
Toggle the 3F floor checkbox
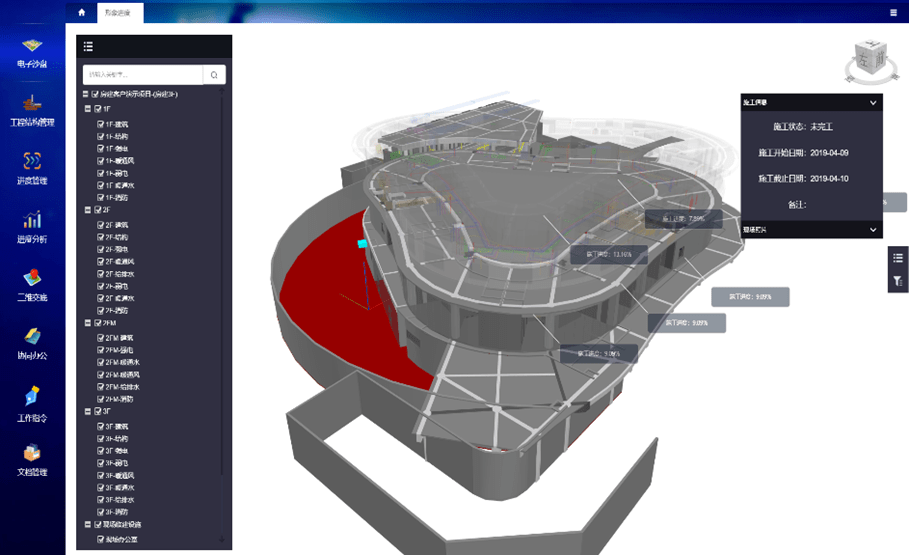pyautogui.click(x=96, y=410)
